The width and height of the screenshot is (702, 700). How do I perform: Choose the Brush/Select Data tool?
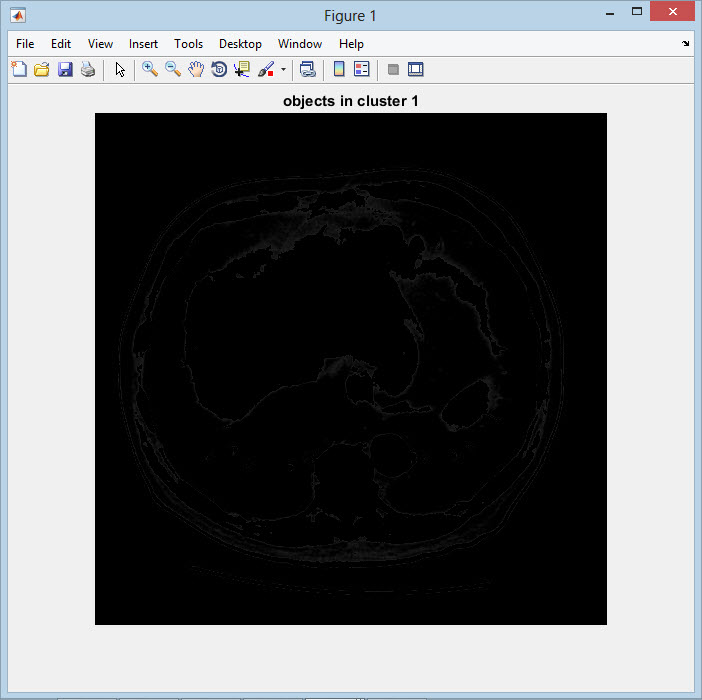click(266, 69)
